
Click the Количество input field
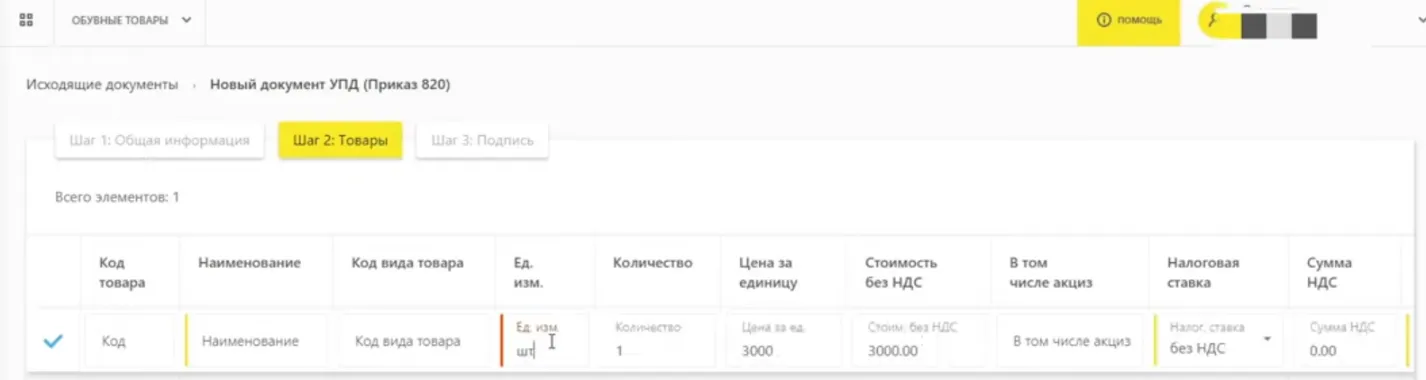tap(657, 342)
